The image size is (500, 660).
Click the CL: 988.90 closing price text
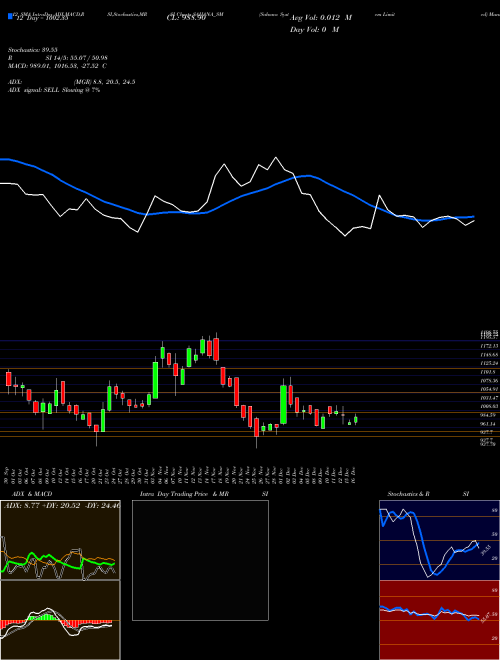[x=186, y=18]
